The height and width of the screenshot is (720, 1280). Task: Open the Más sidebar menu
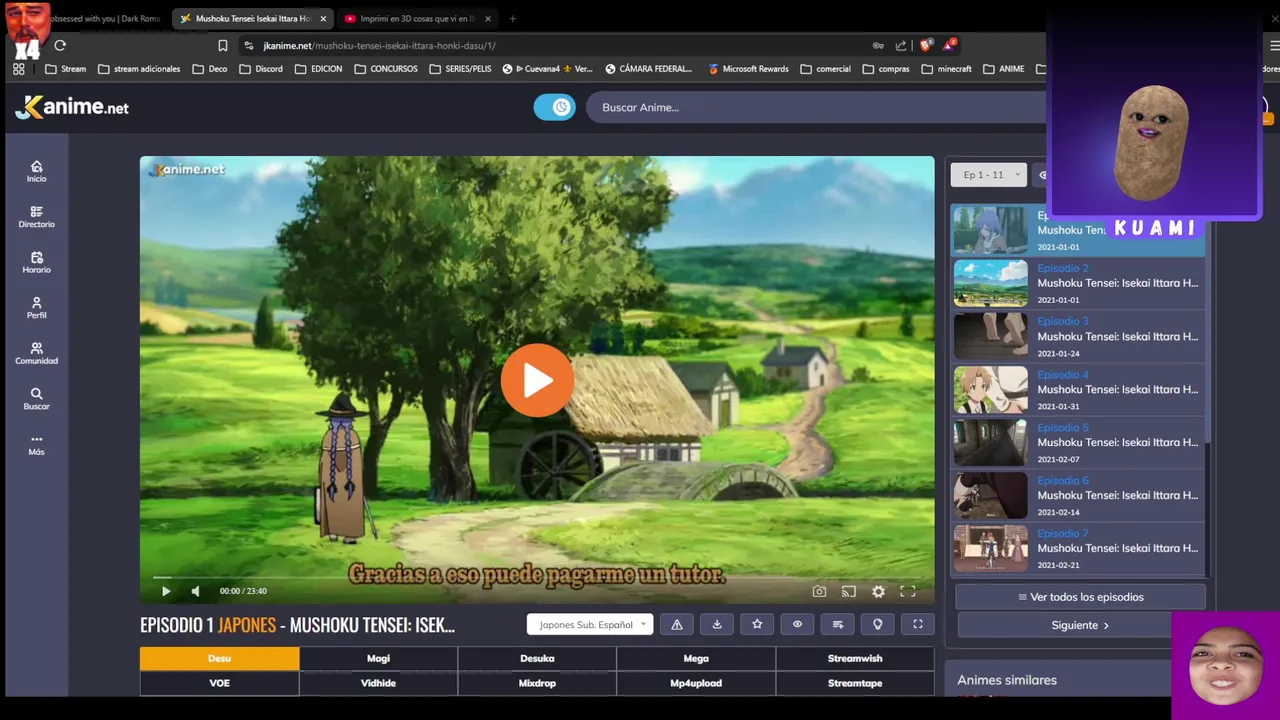coord(36,444)
